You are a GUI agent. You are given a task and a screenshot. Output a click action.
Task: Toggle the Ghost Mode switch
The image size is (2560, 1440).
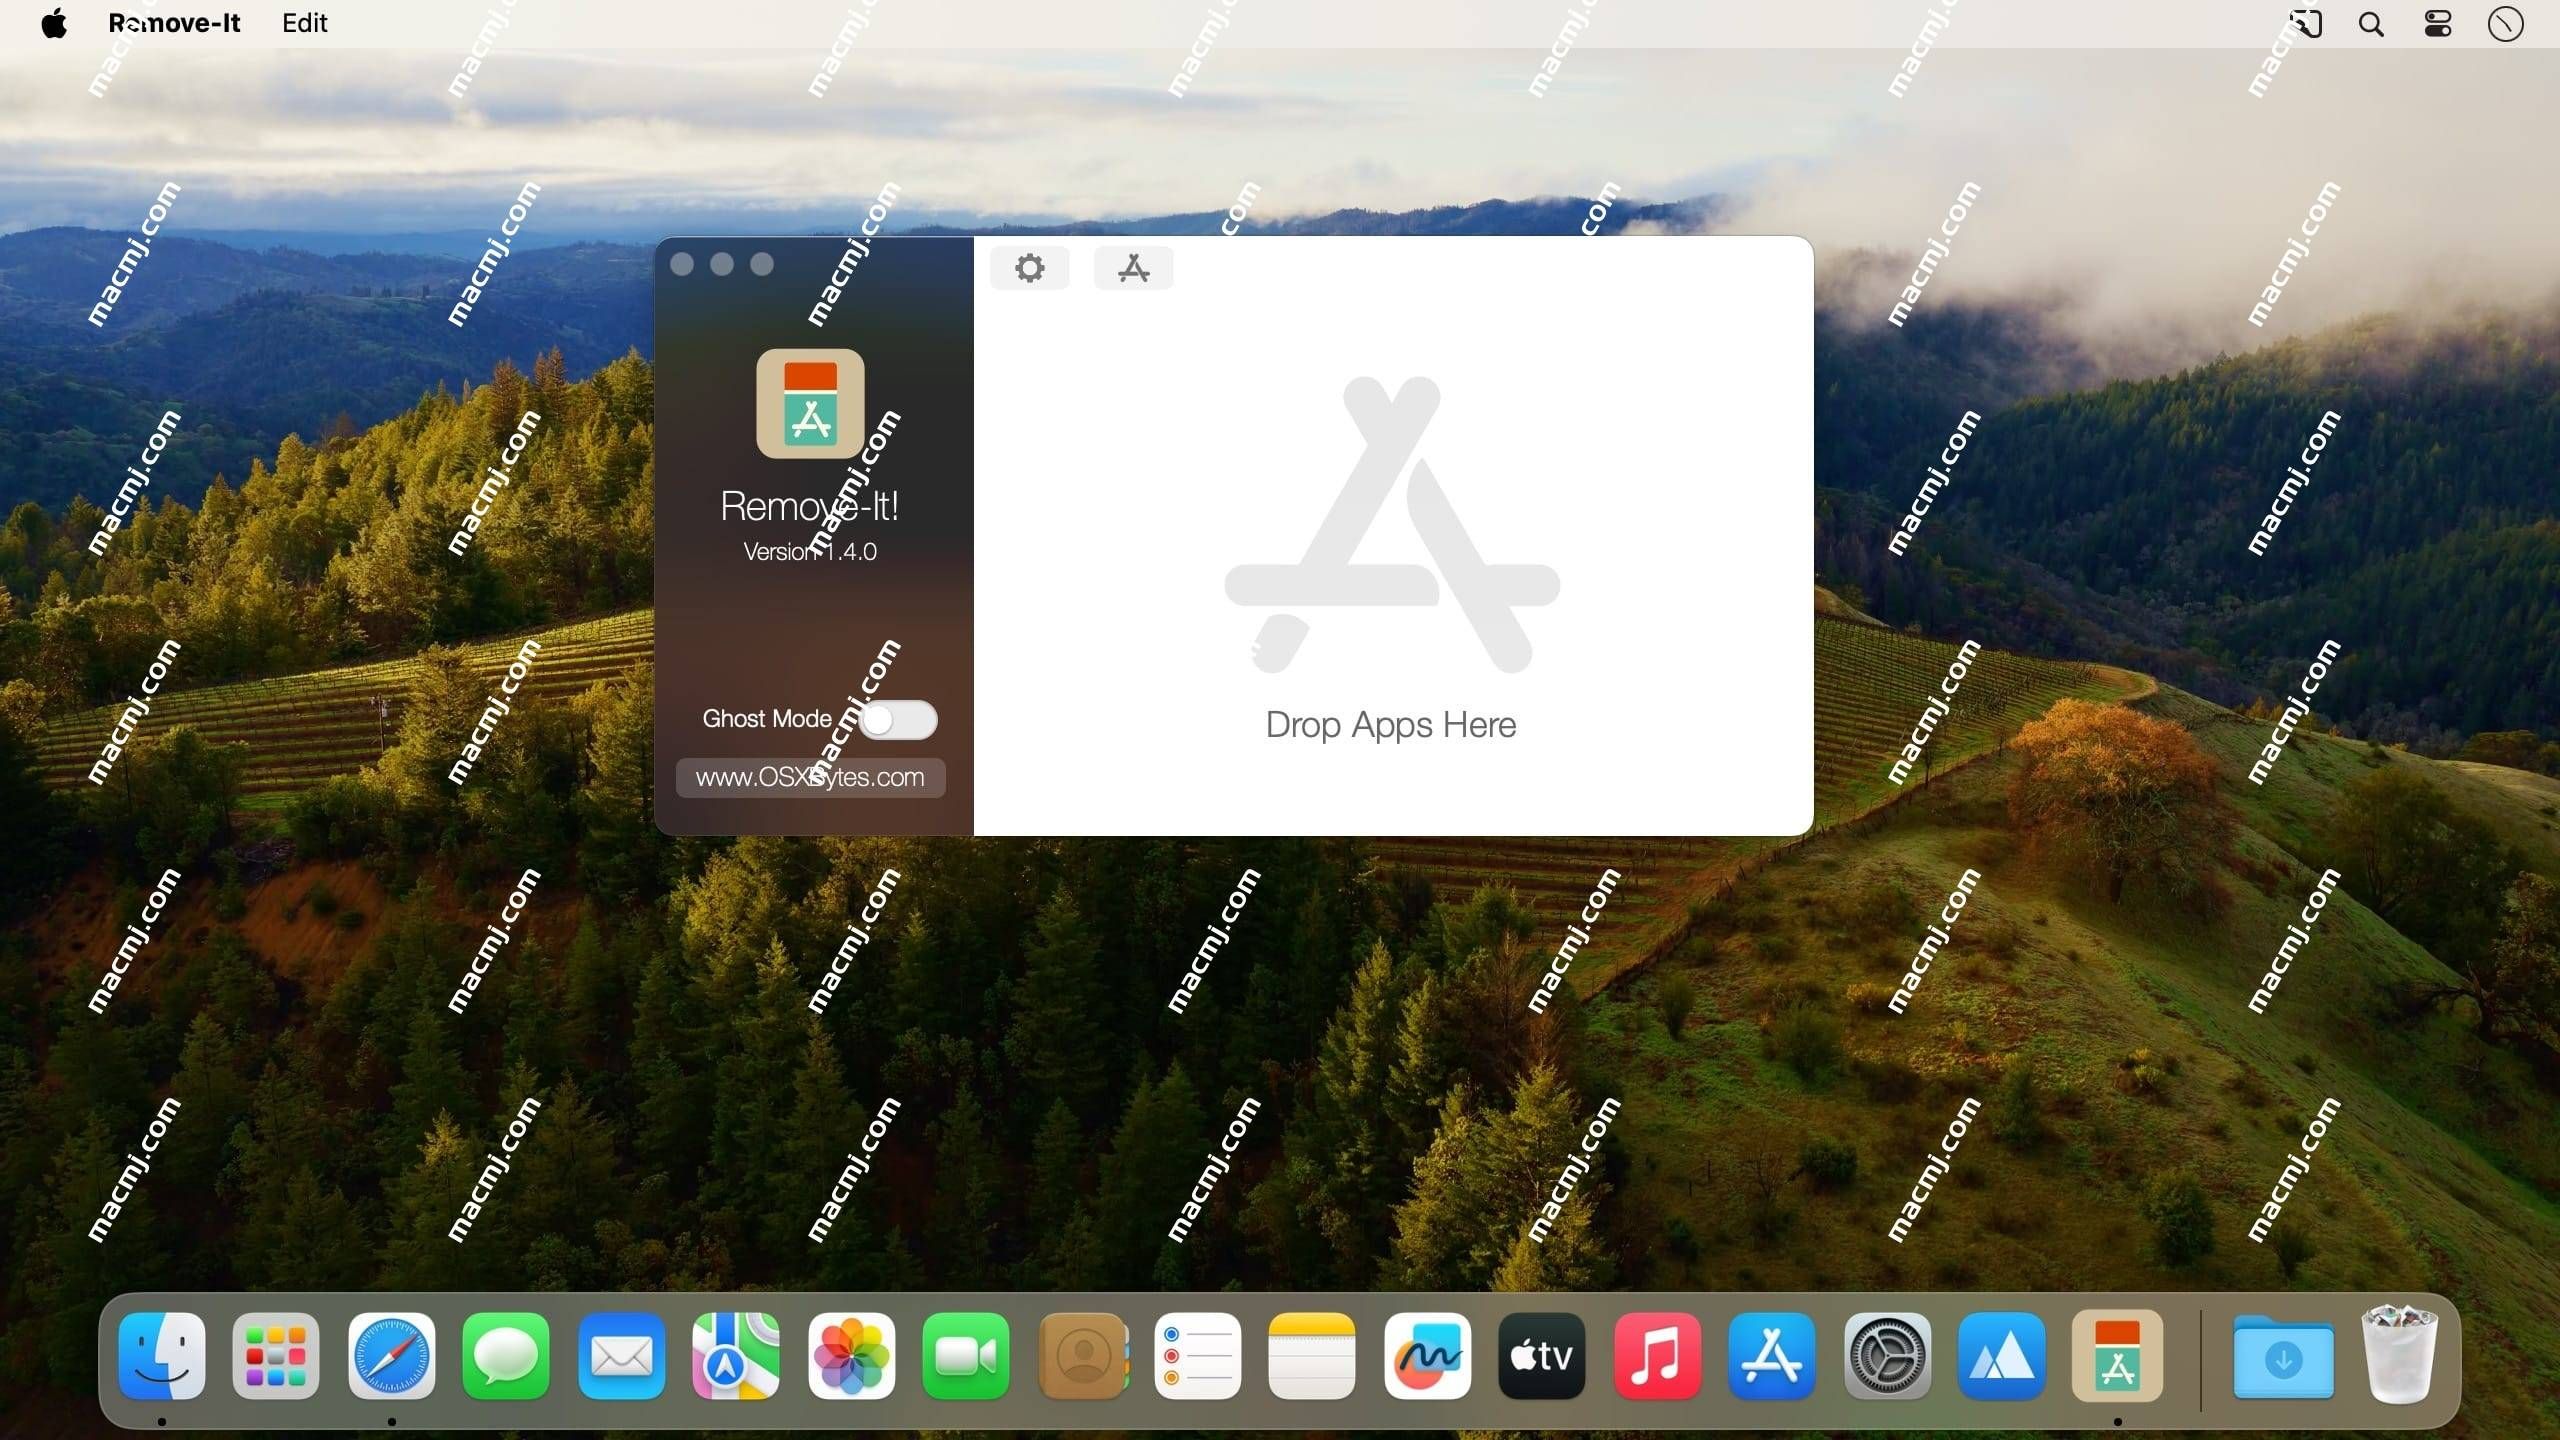click(x=898, y=720)
